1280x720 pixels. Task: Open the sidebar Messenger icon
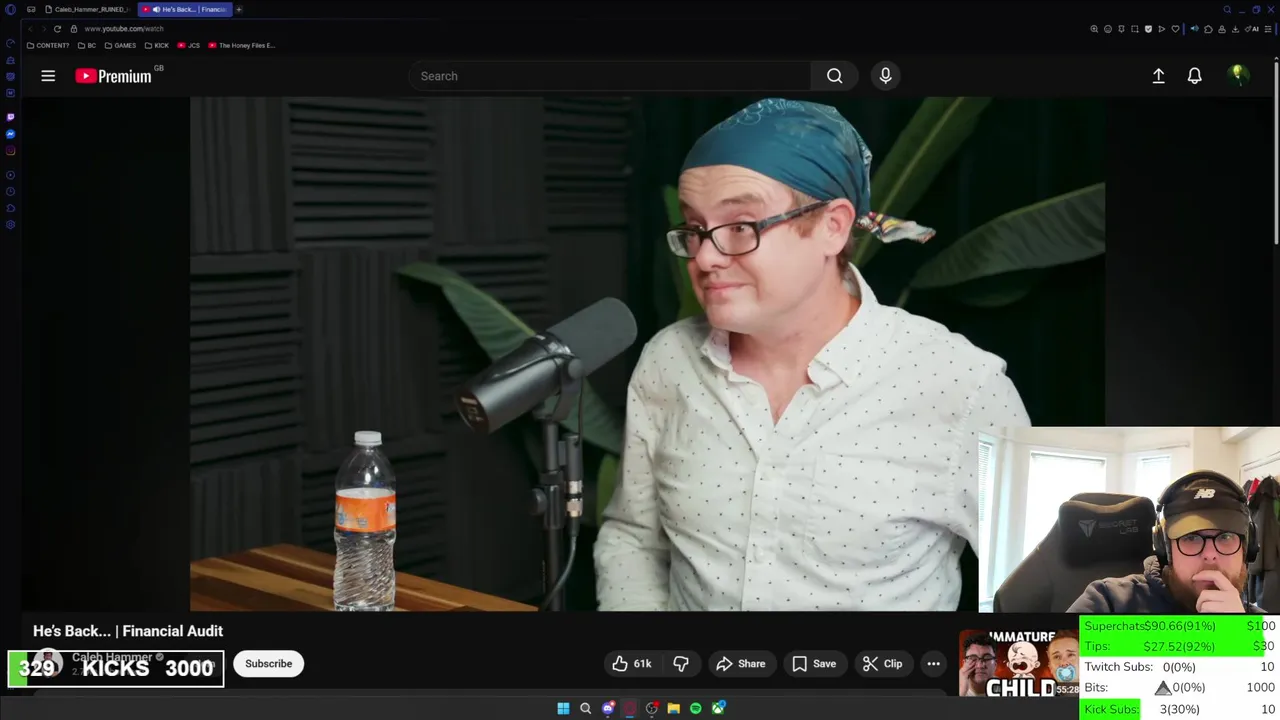(x=10, y=134)
